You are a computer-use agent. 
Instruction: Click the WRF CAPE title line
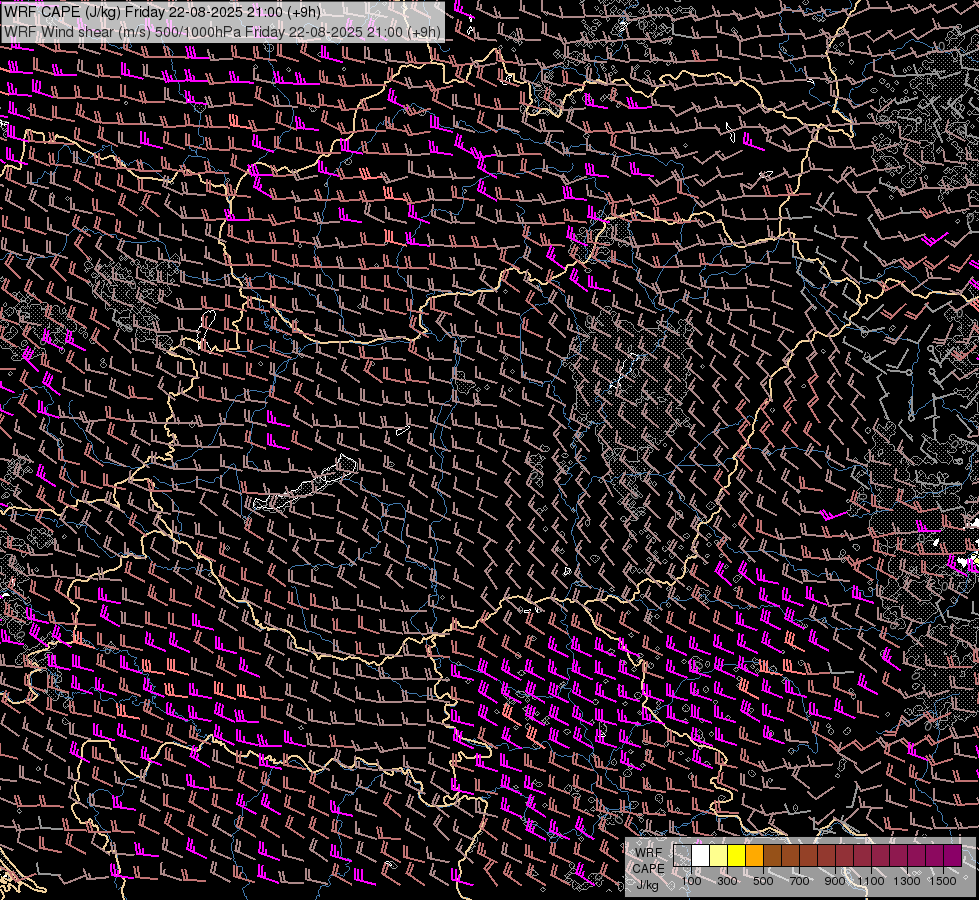click(162, 12)
